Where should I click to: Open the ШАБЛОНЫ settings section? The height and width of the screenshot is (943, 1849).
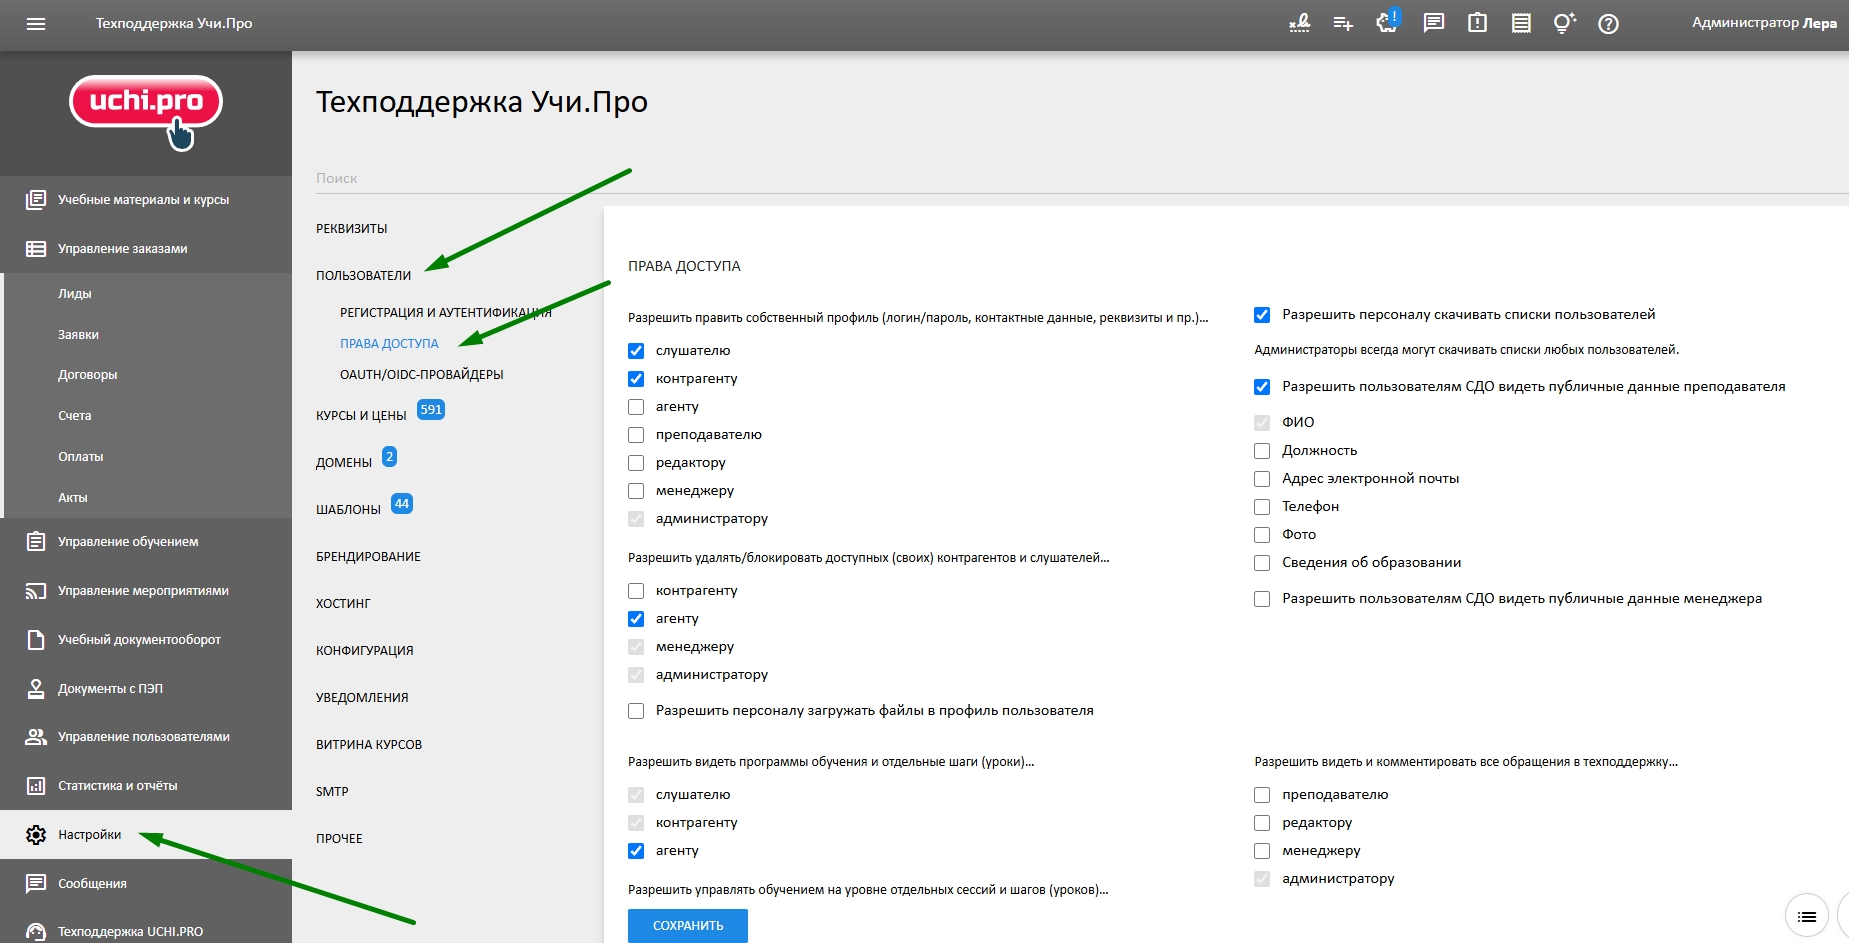tap(348, 510)
